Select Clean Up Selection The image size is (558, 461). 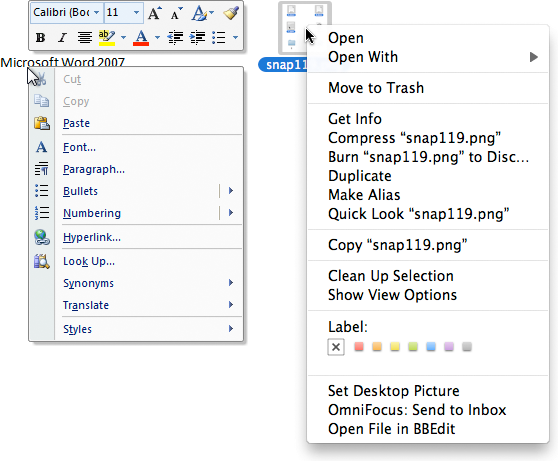(391, 276)
